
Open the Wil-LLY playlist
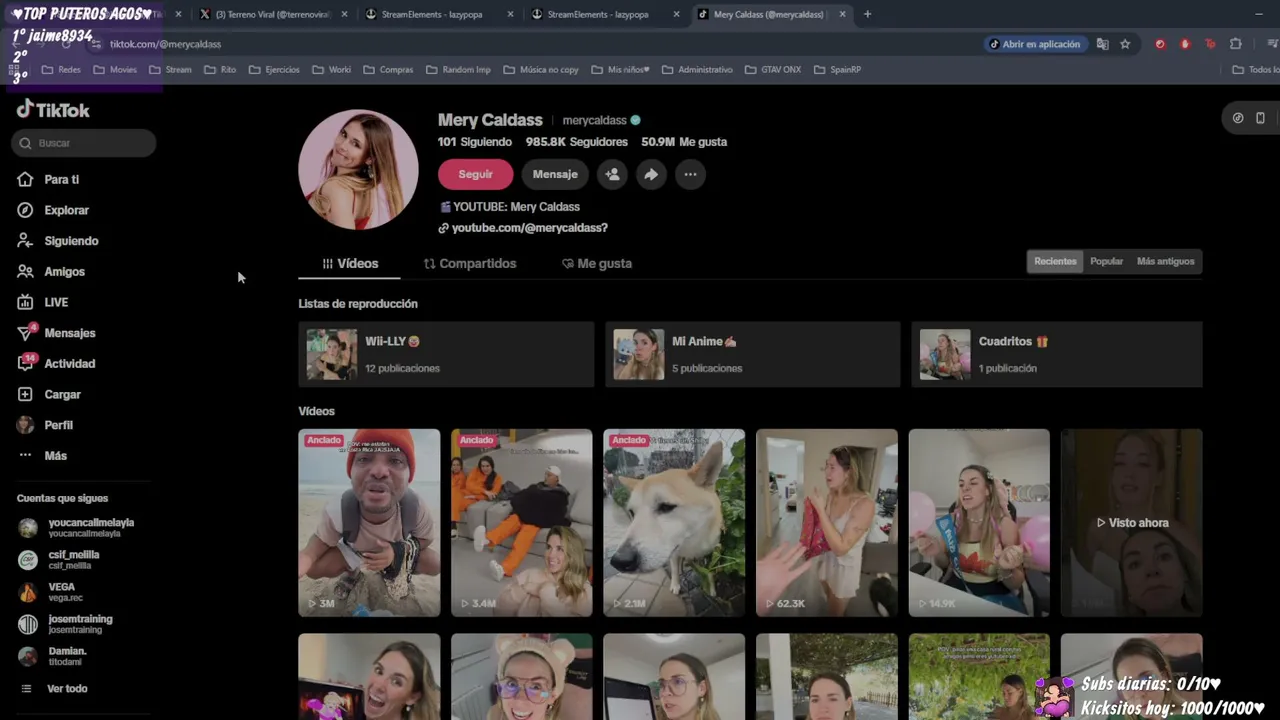(446, 354)
